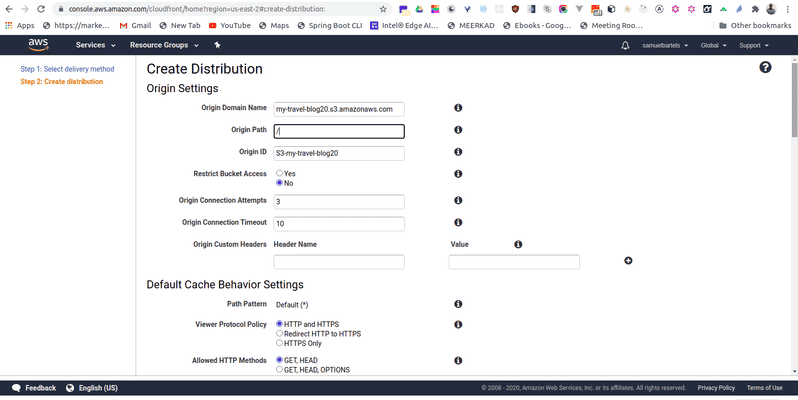The width and height of the screenshot is (798, 400).
Task: Open the Support dropdown
Action: coord(754,45)
